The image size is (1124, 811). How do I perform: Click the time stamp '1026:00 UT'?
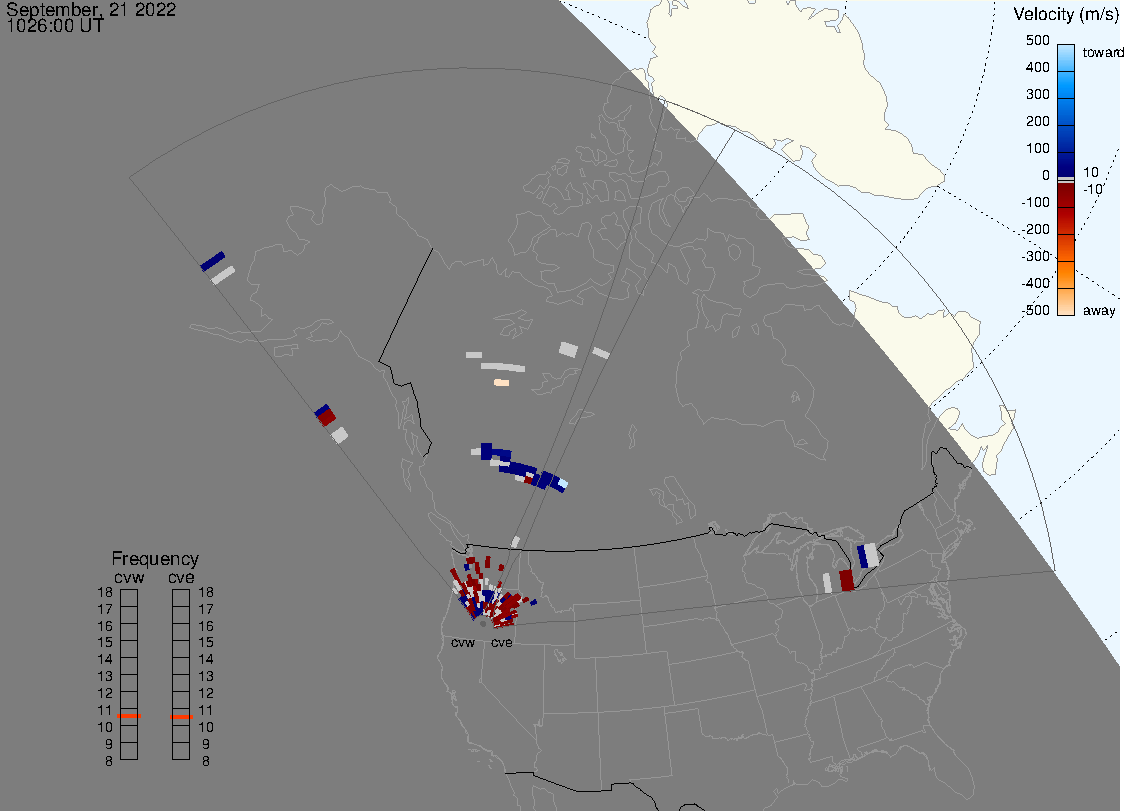[x=55, y=26]
